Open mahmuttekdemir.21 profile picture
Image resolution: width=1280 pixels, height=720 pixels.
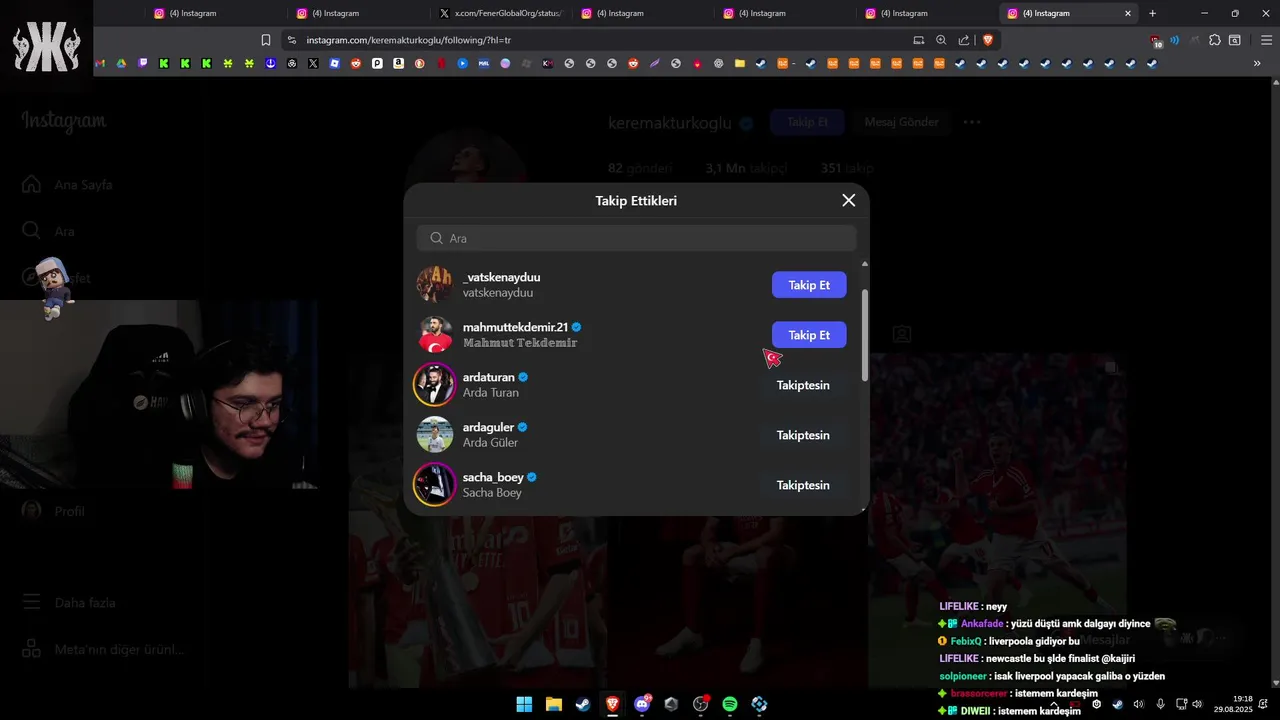tap(435, 334)
